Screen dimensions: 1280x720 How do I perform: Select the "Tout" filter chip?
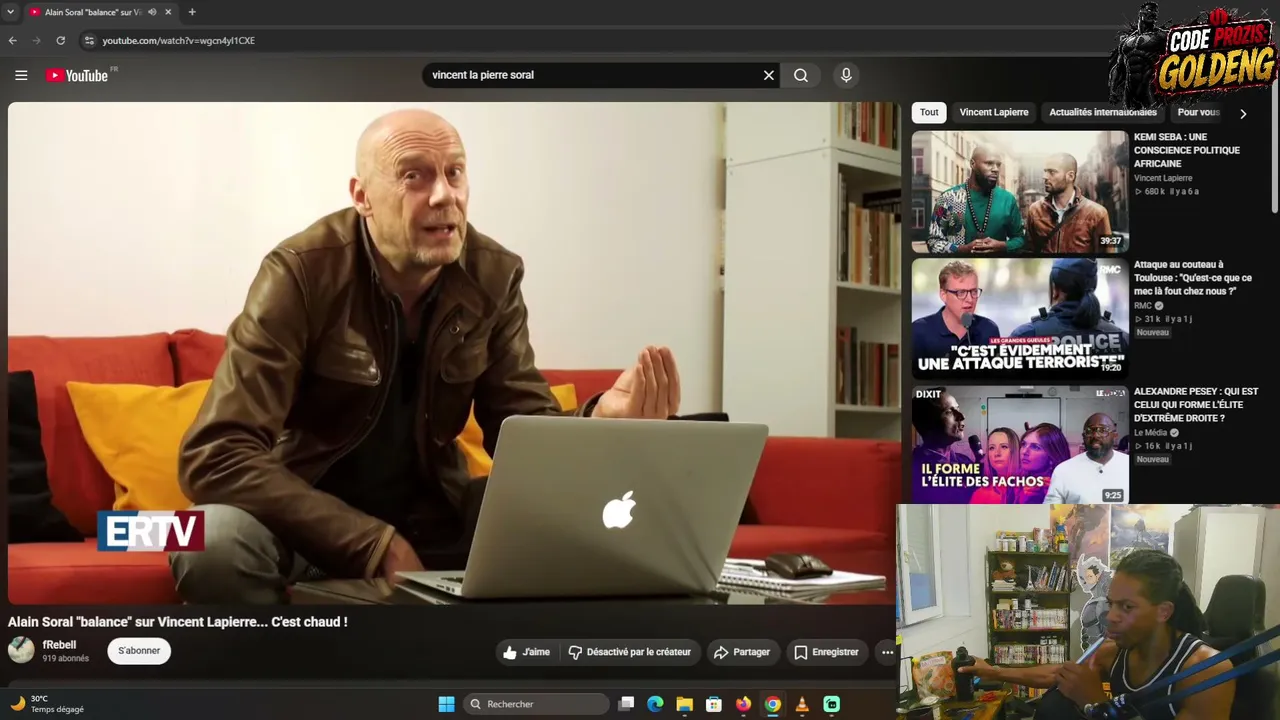coord(929,112)
